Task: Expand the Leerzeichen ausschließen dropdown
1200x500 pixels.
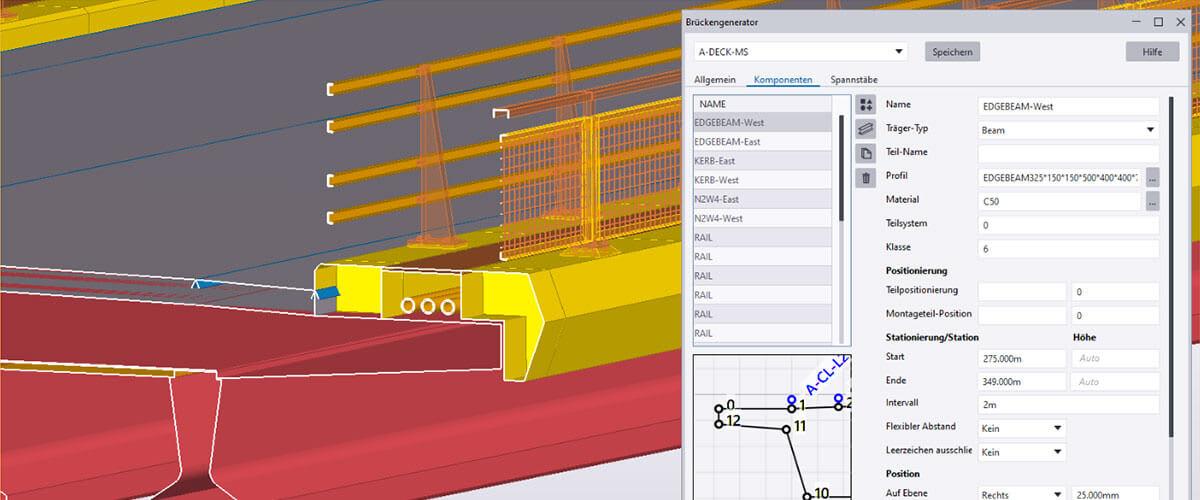Action: 1021,452
